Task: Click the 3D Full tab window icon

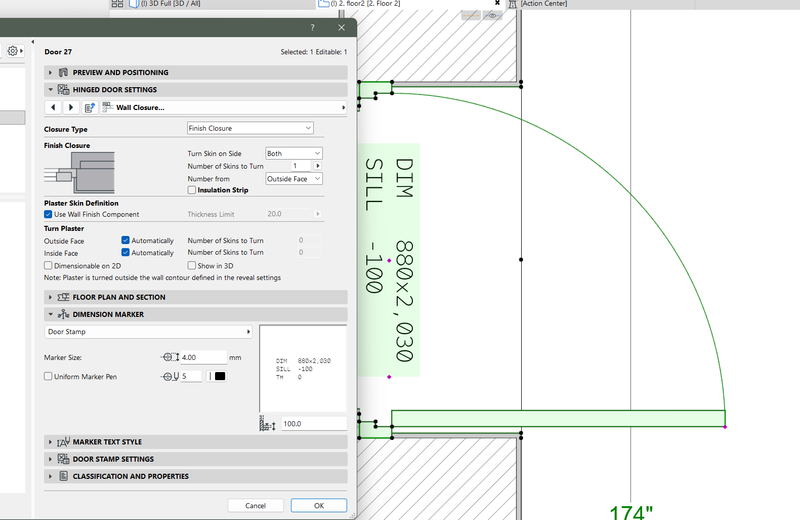Action: (x=134, y=4)
